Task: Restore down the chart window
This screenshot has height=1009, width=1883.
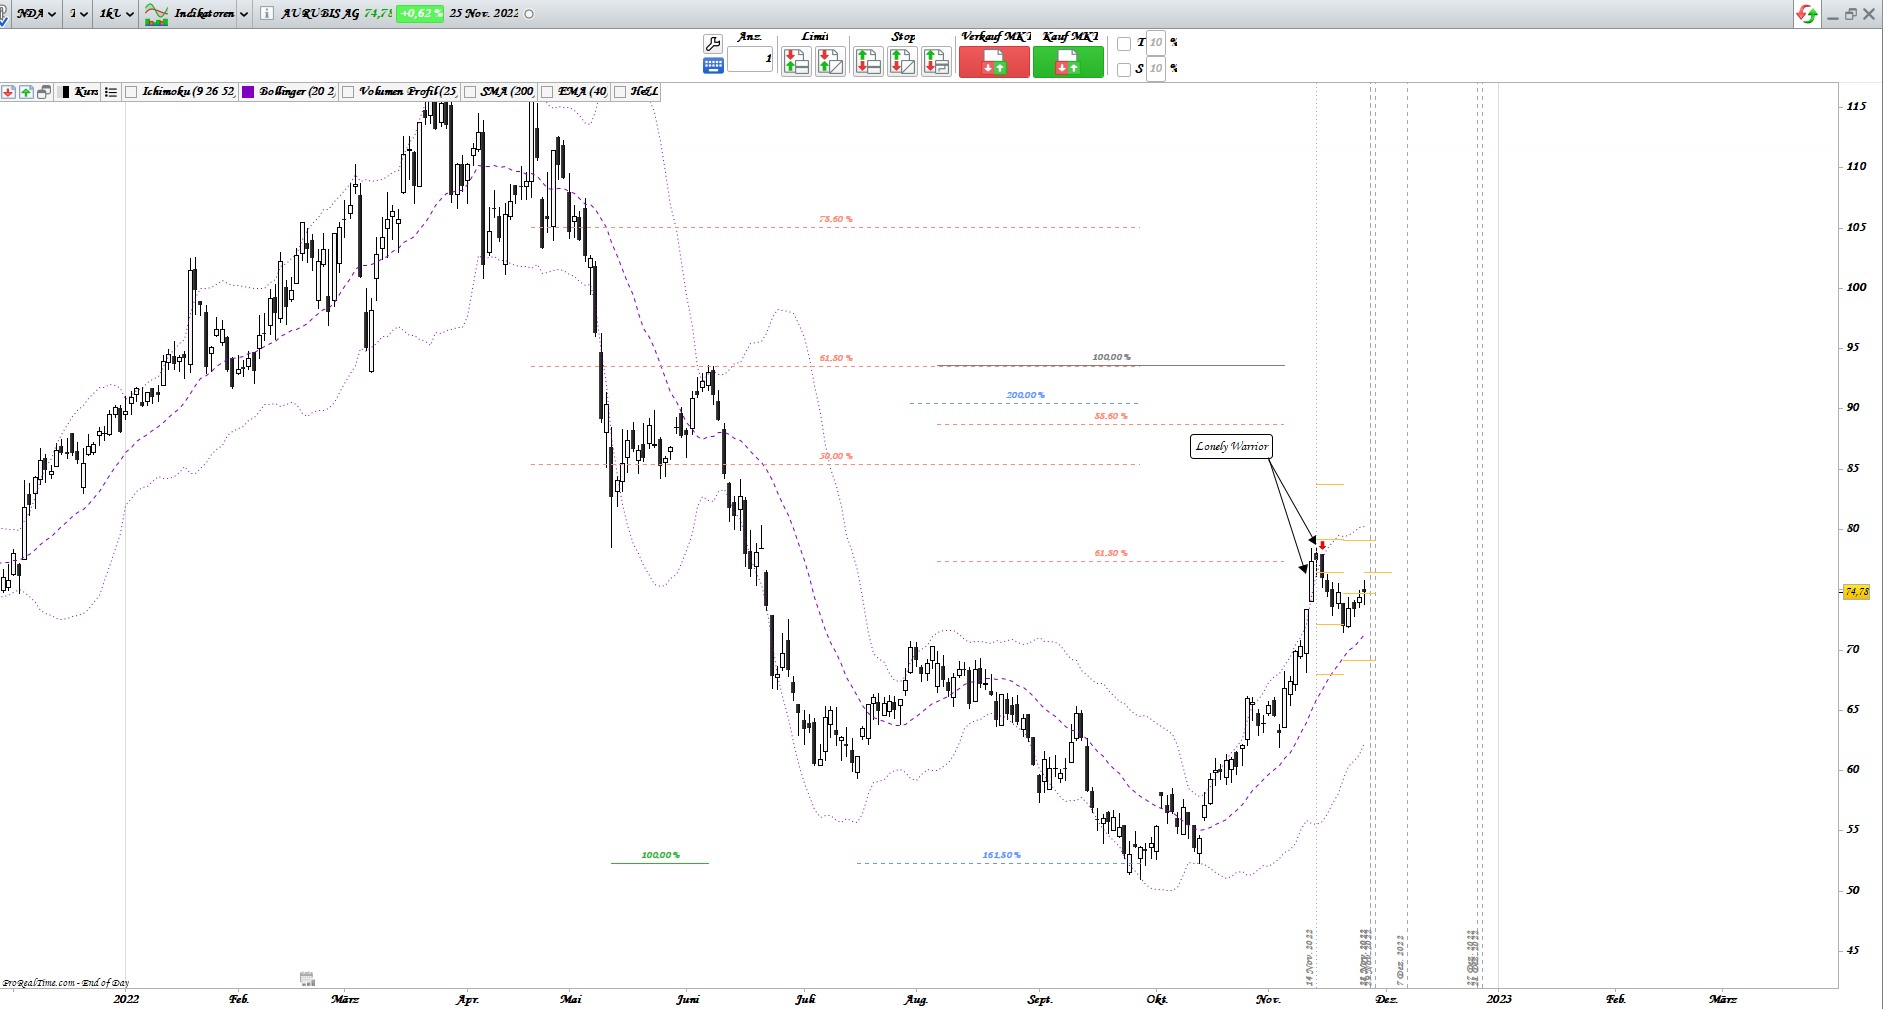Action: coord(1850,14)
